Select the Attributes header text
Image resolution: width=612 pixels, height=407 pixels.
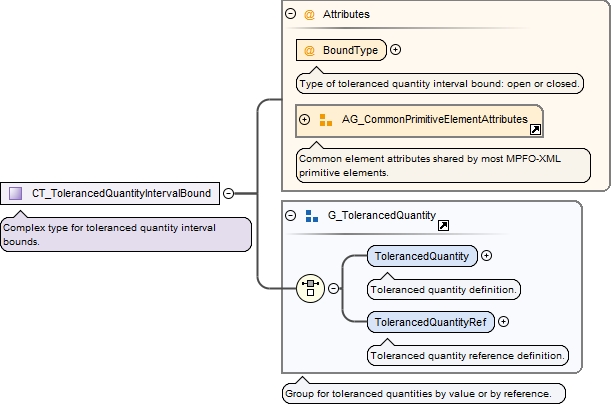346,14
